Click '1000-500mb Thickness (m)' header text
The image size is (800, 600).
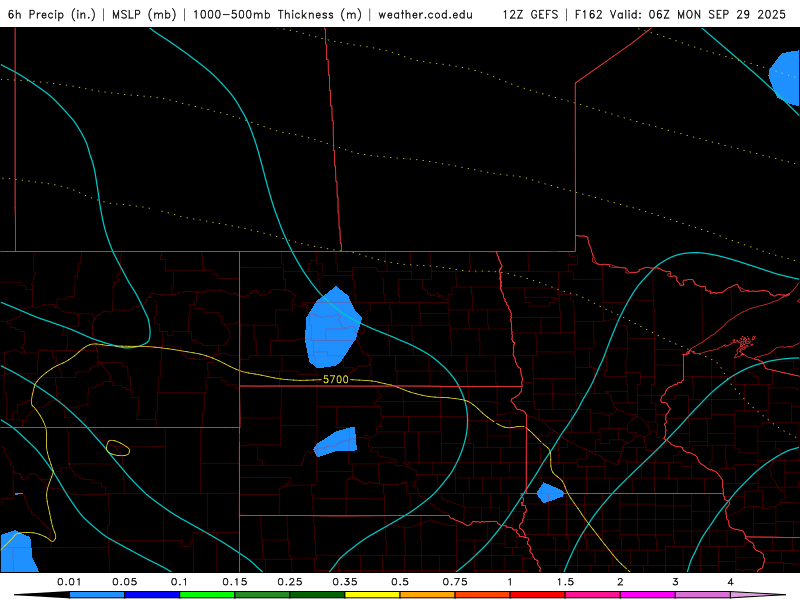[x=277, y=14]
